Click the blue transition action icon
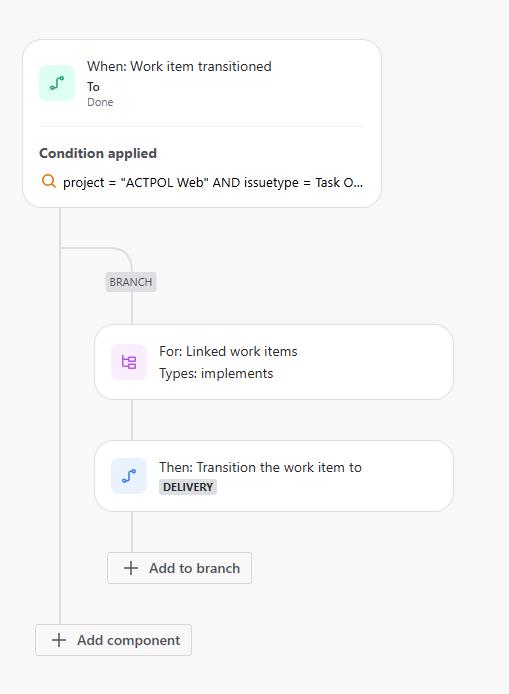 pos(129,476)
